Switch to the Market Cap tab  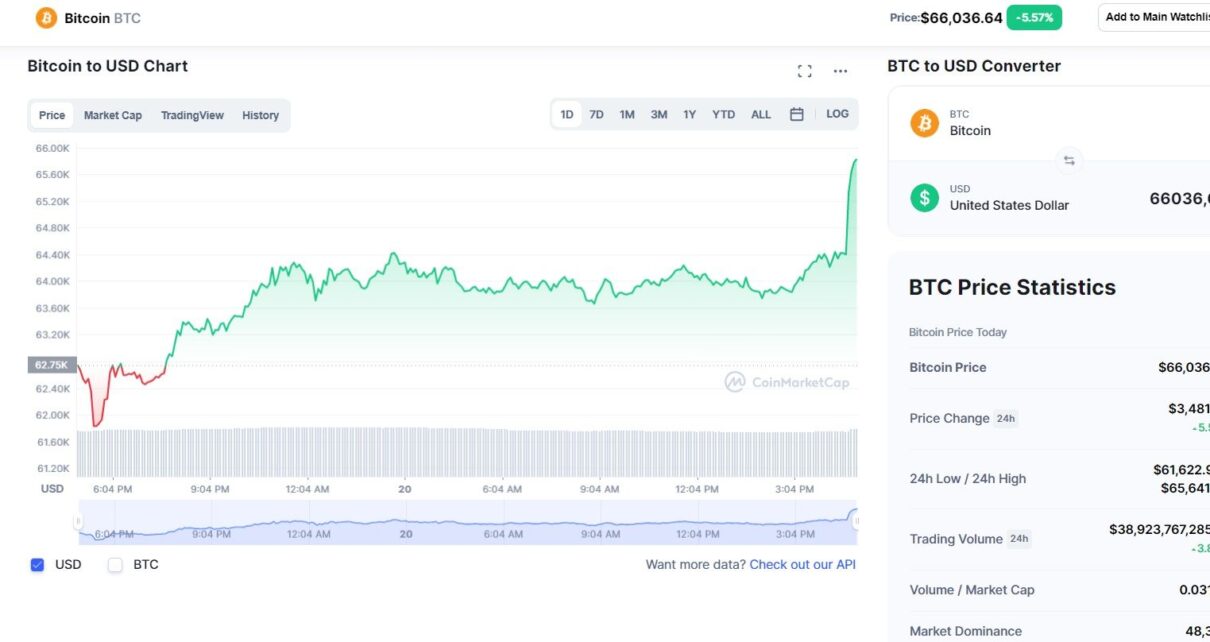pos(113,115)
